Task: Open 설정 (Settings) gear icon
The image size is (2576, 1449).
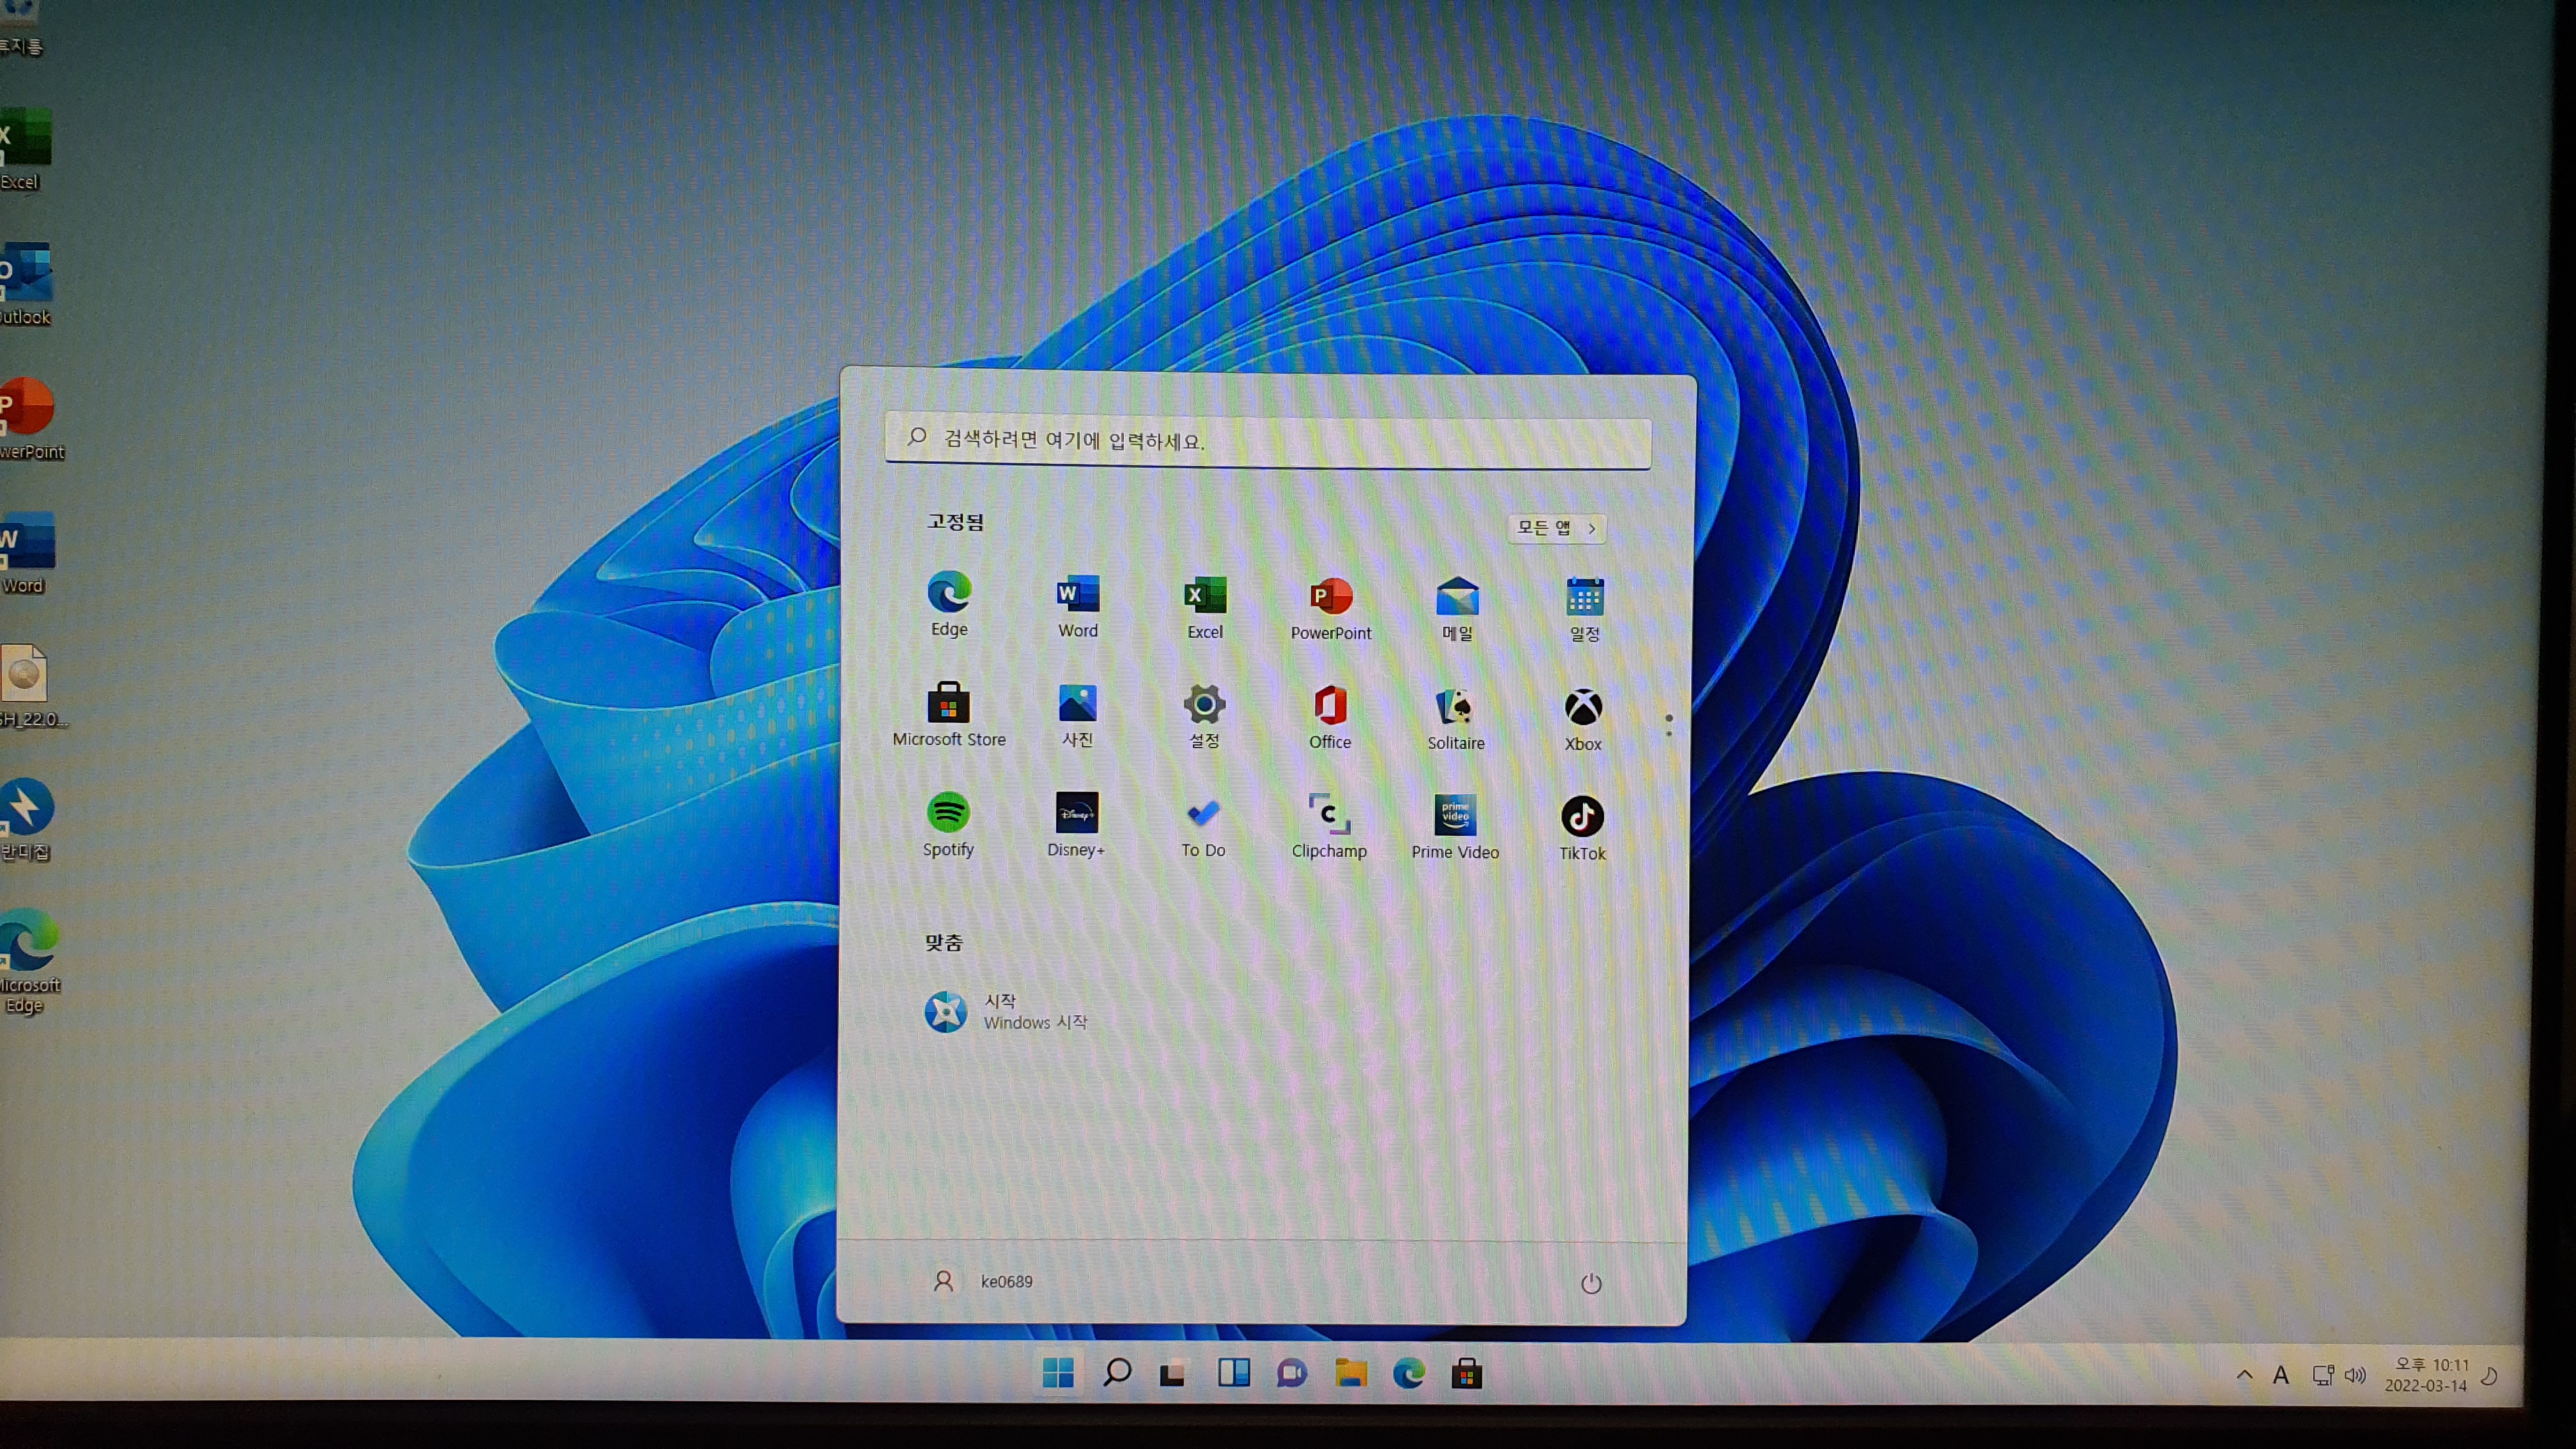Action: point(1204,716)
